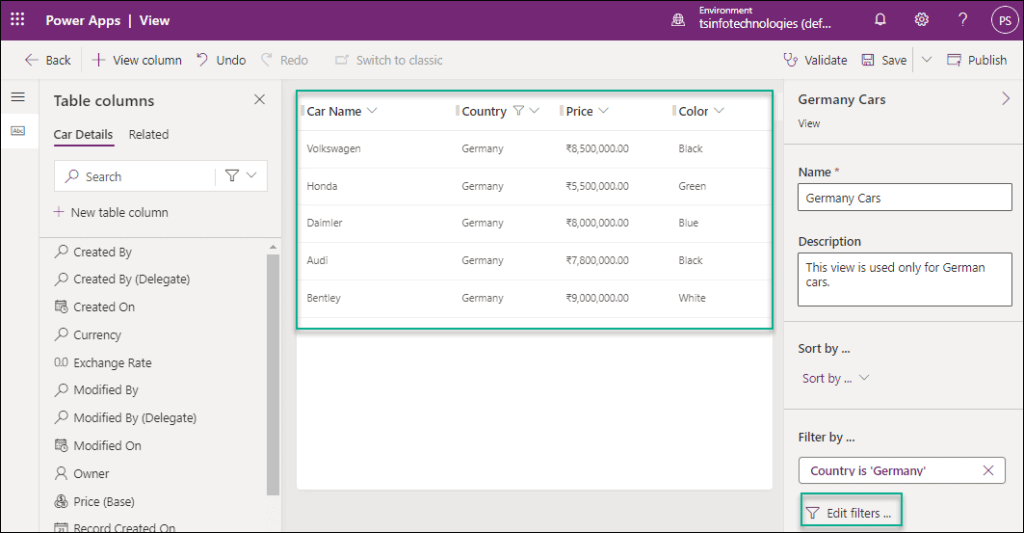Select Created By (Delegate) column
The height and width of the screenshot is (533, 1024).
(122, 279)
